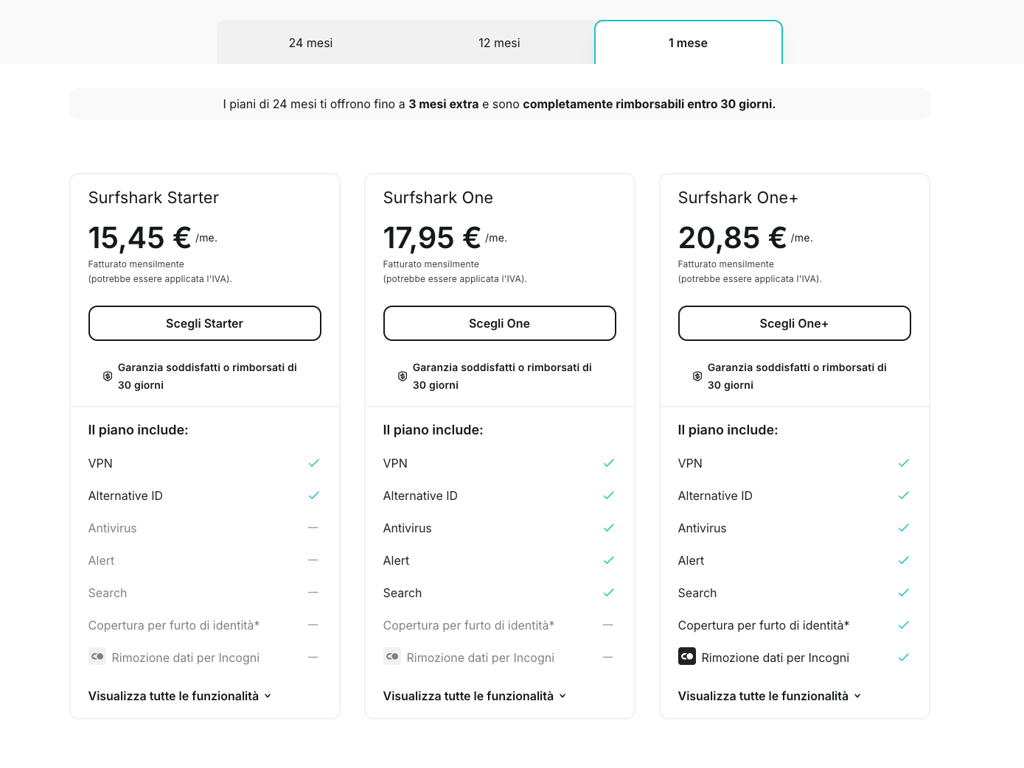Screen dimensions: 1024x768
Task: Click the guarantee shield icon in Surfshark One card
Action: click(402, 376)
